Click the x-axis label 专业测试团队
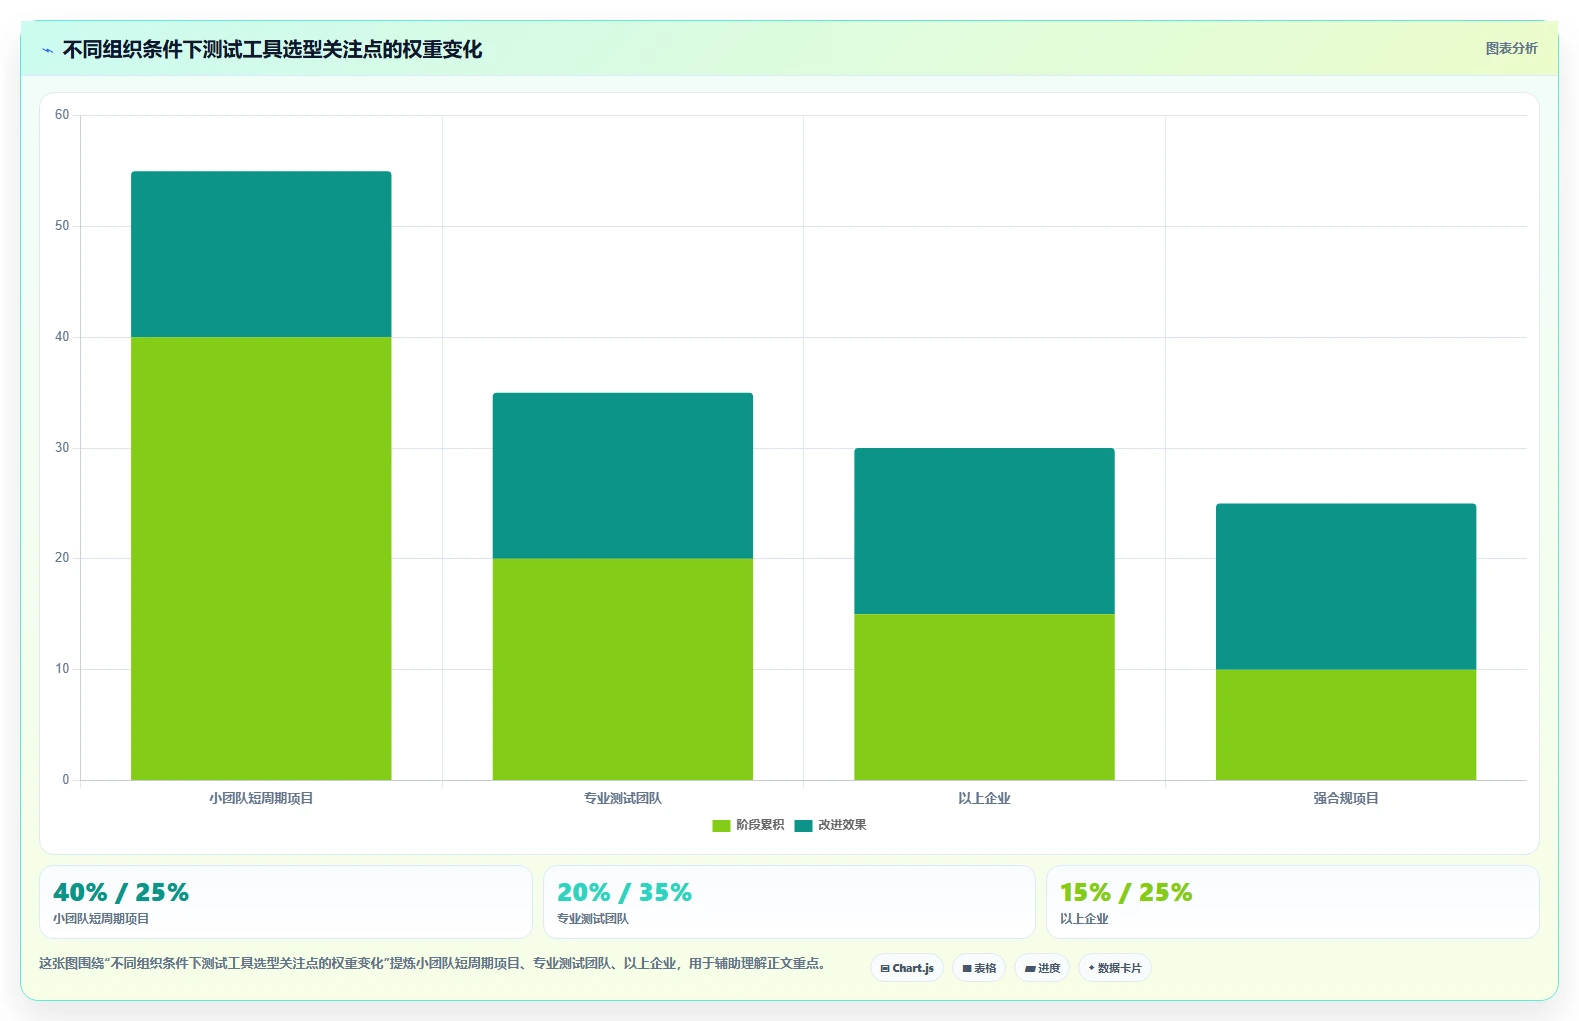The image size is (1579, 1021). (623, 798)
